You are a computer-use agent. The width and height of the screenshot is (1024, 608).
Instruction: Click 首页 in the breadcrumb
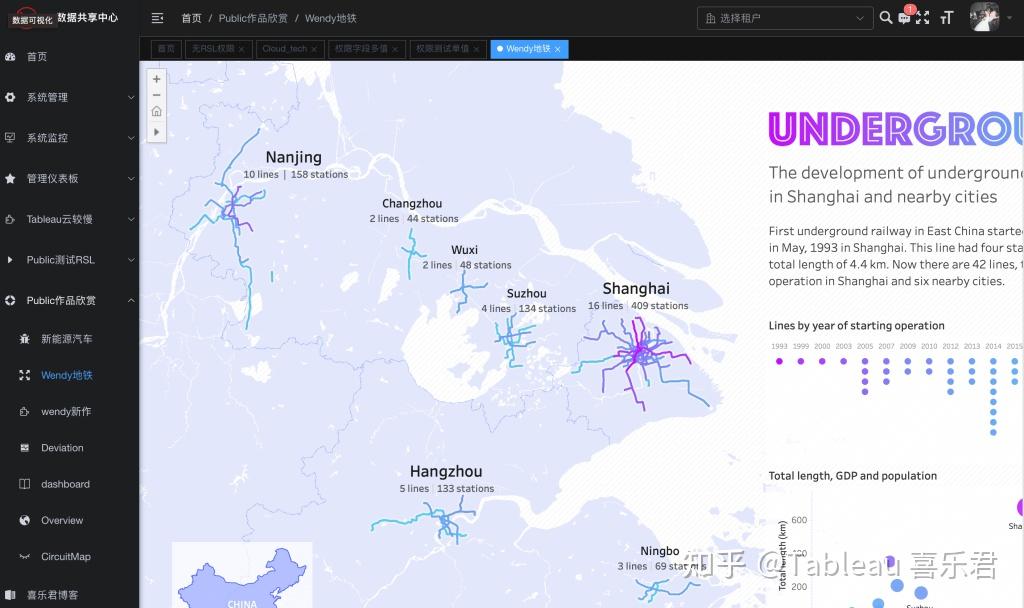tap(190, 17)
